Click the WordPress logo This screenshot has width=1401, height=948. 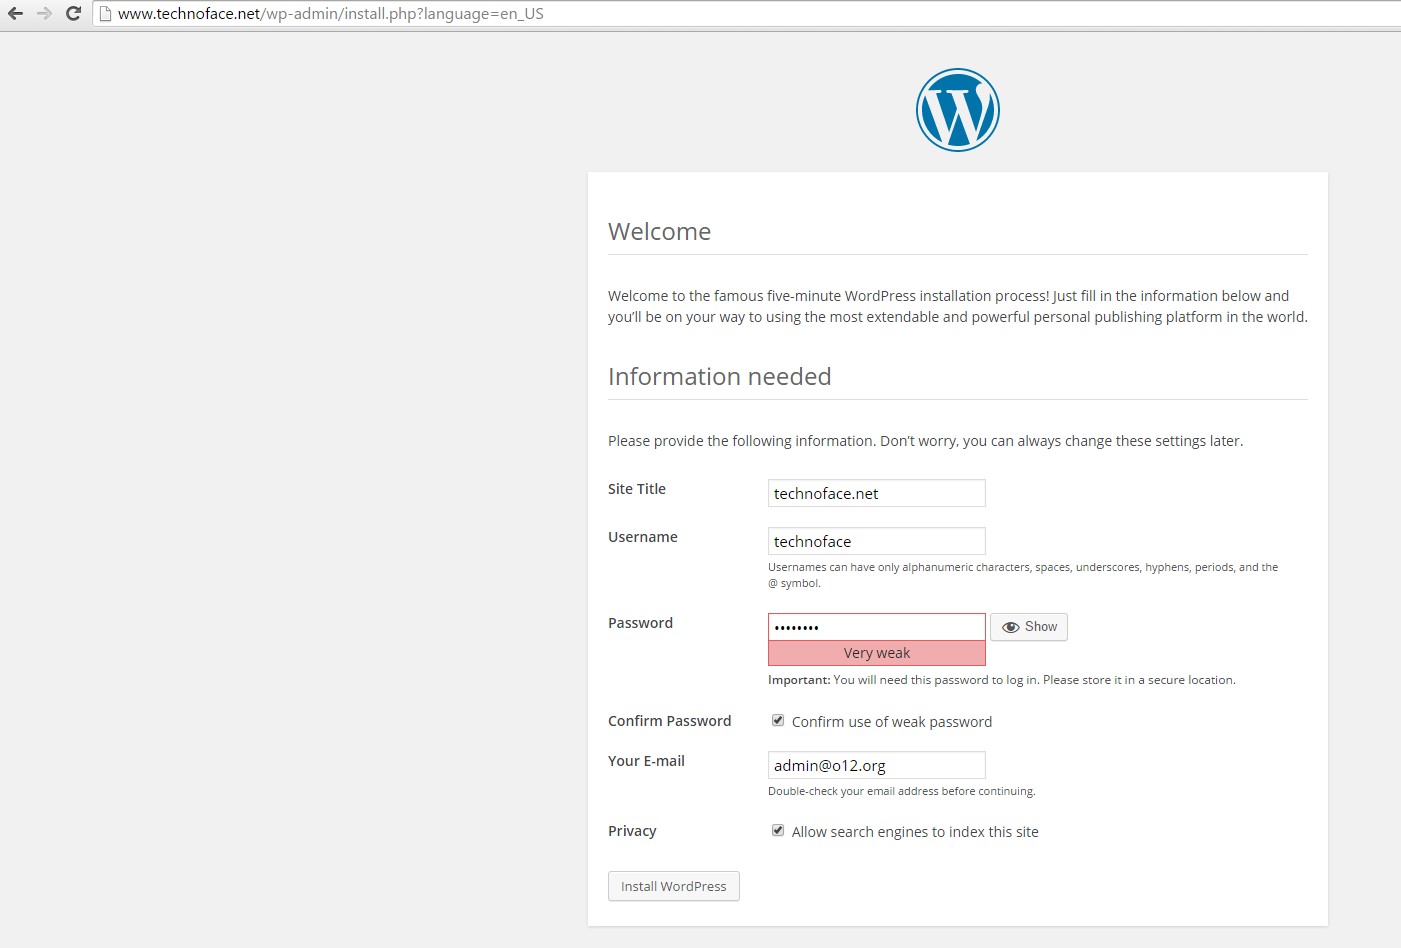point(958,110)
